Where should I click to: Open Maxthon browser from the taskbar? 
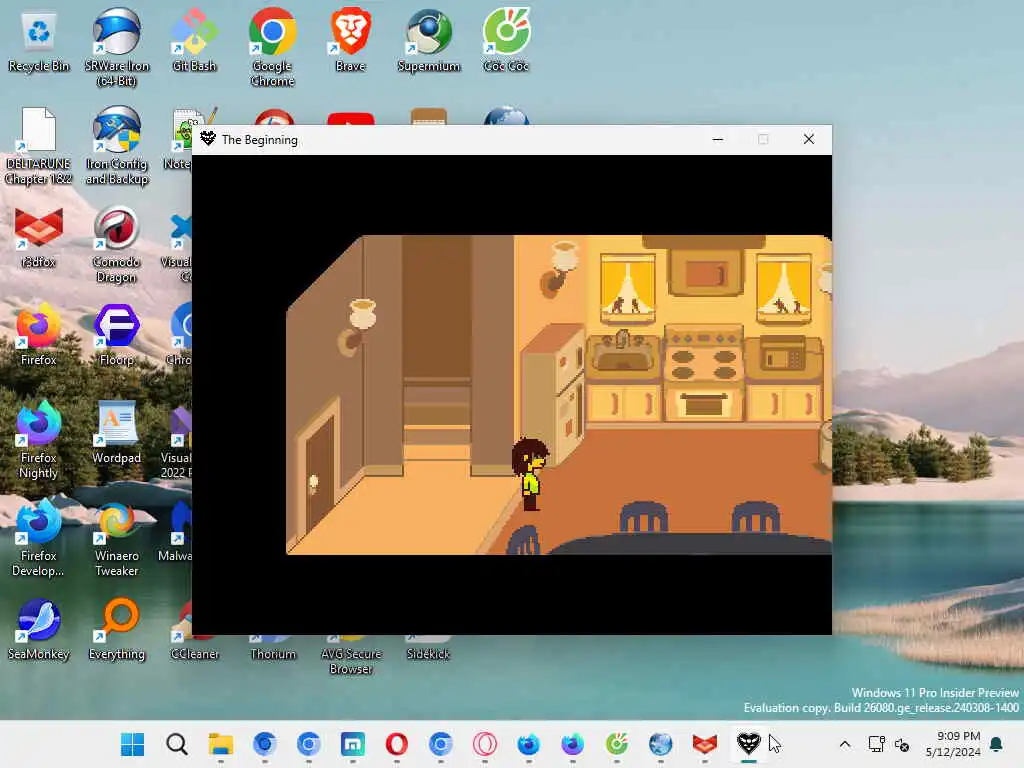pyautogui.click(x=353, y=744)
